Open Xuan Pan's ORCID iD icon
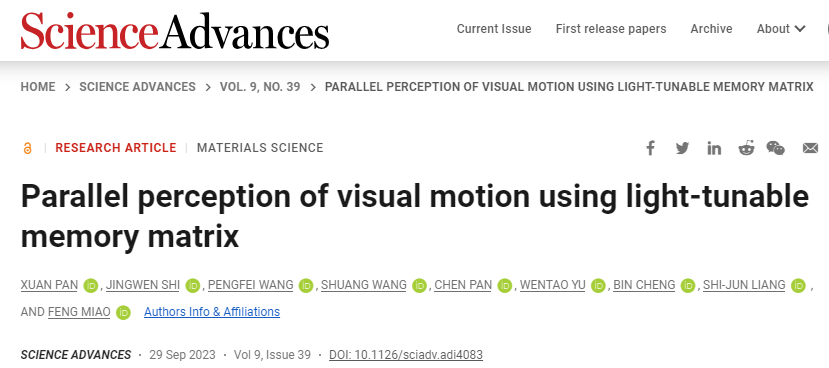Screen dimensions: 829x368 (91, 286)
